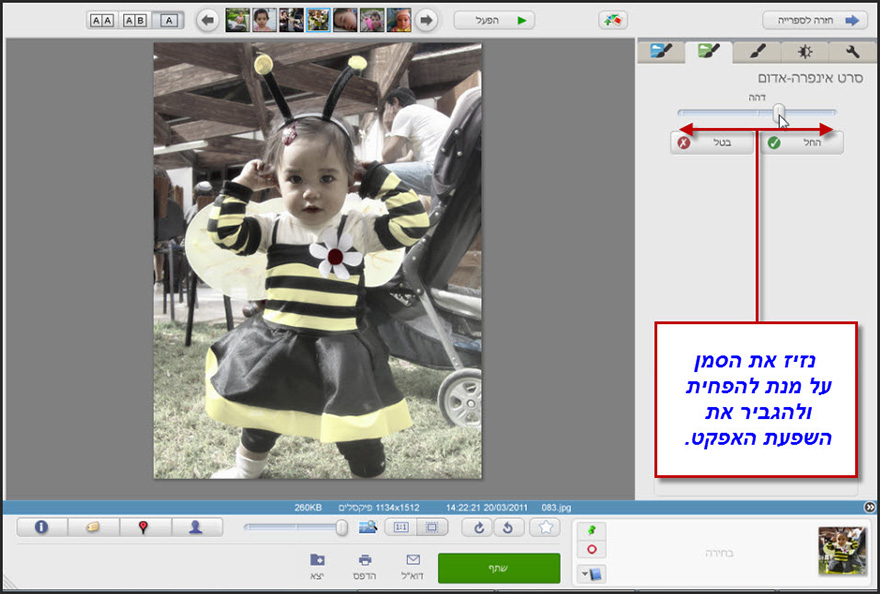Select the highlighted girl thumbnail in the filmstrip
Screen dimensions: 880x594
(x=319, y=17)
